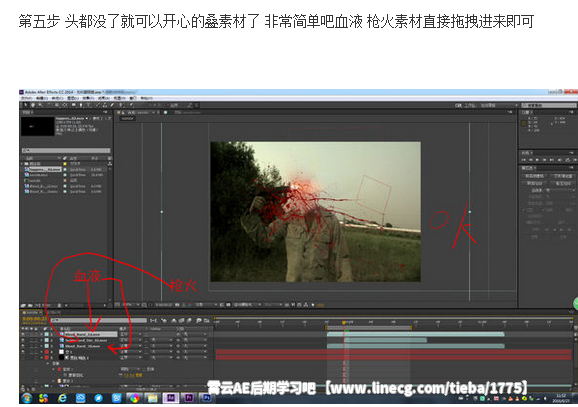
Task: Open the 图层 menu
Action: pos(73,98)
